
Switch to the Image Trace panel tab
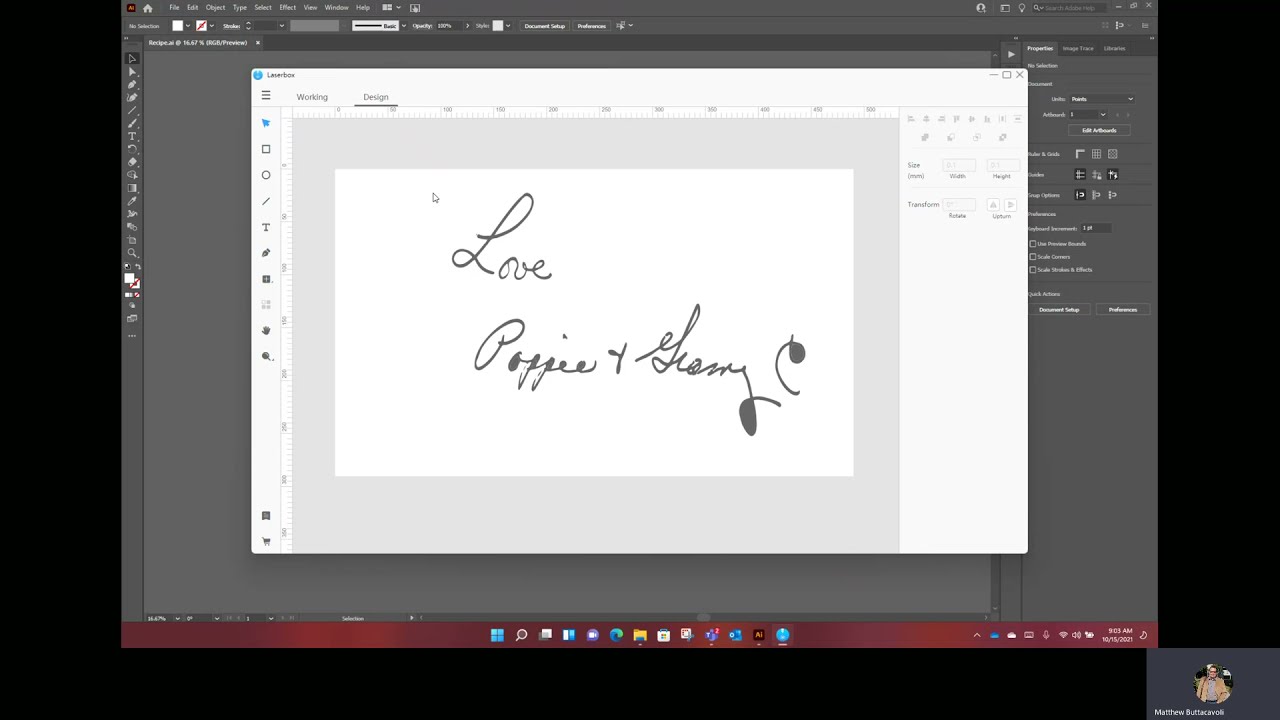pos(1078,48)
